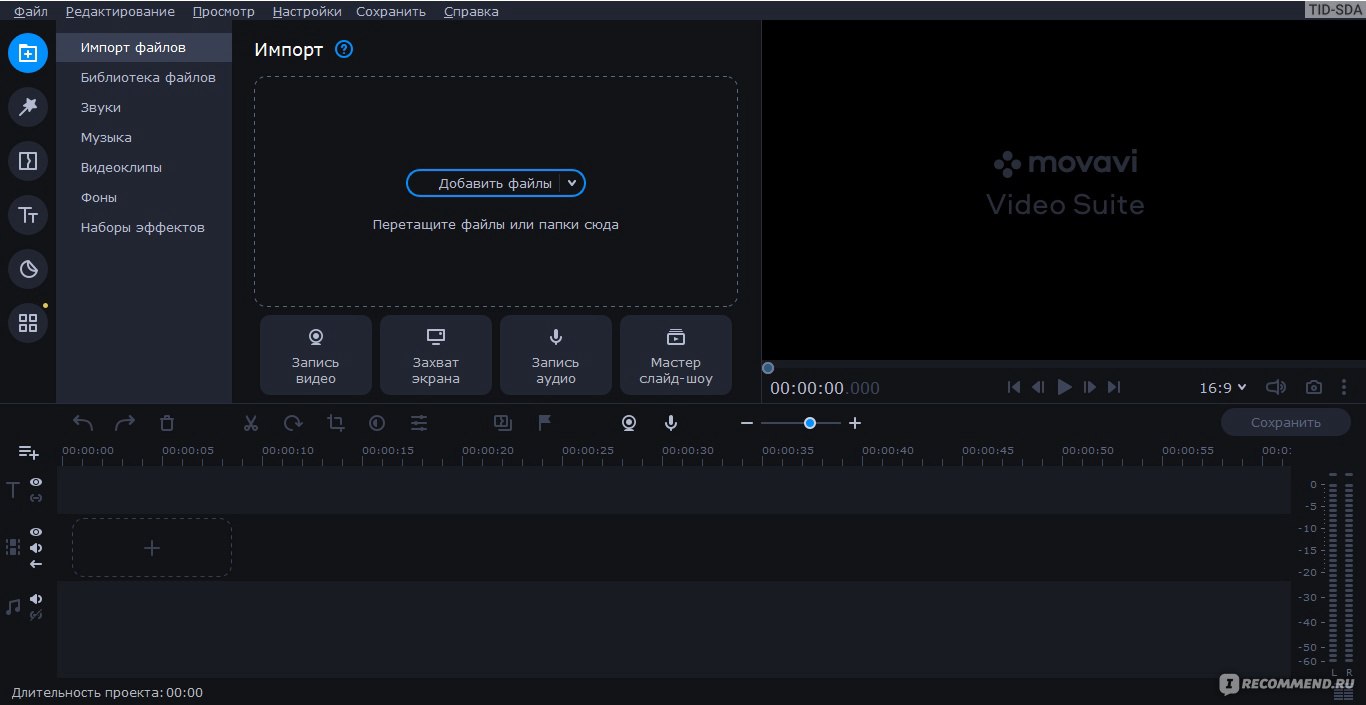Open the Titles (Tт) panel
Viewport: 1366px width, 705px height.
pyautogui.click(x=28, y=214)
